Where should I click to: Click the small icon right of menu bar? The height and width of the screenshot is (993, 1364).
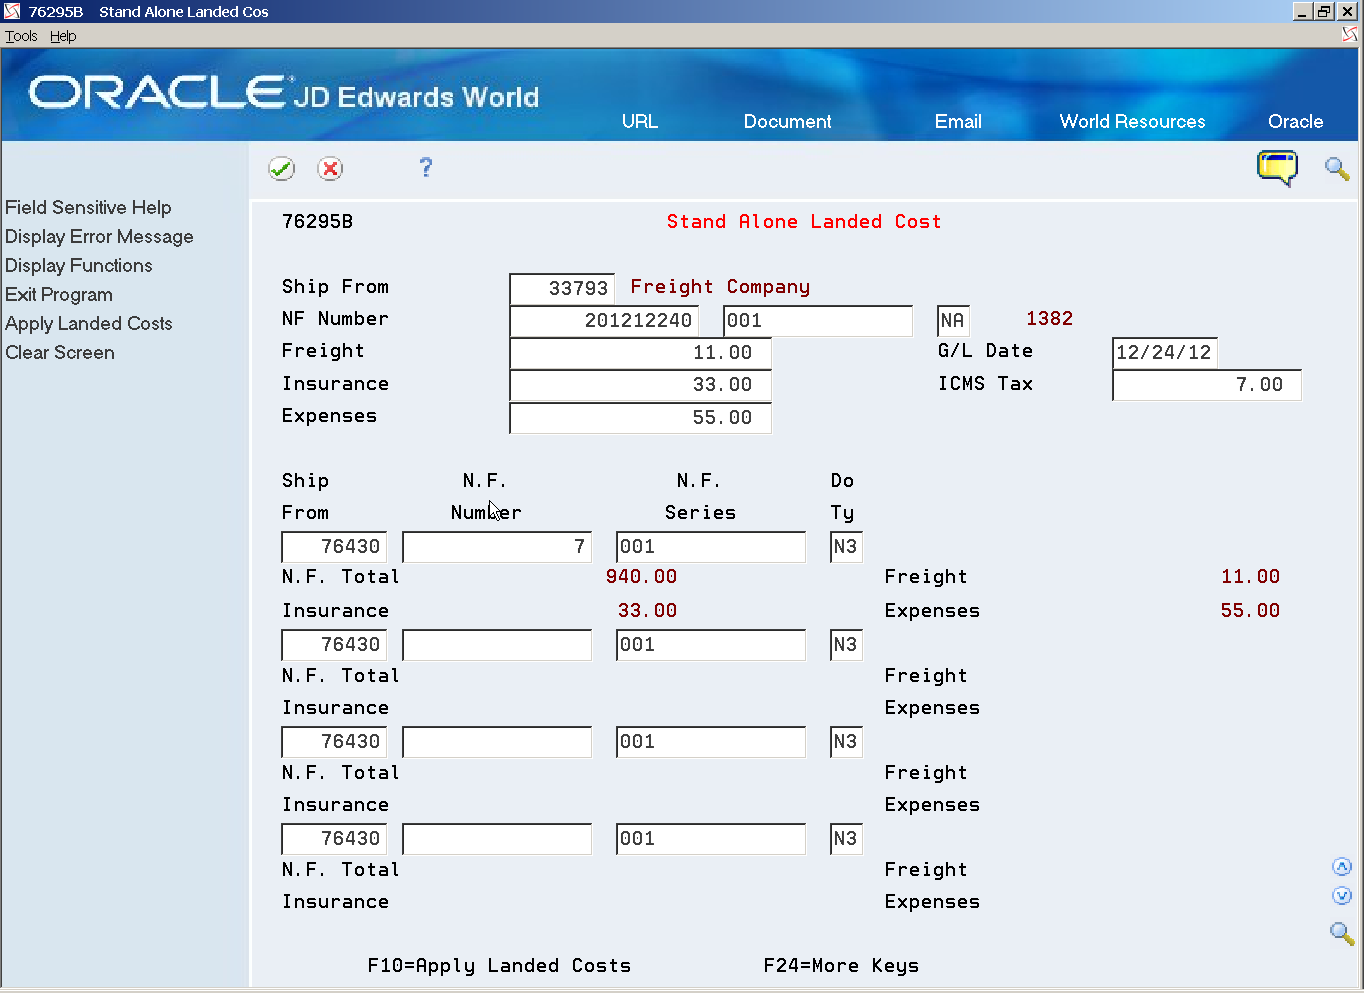[1350, 35]
